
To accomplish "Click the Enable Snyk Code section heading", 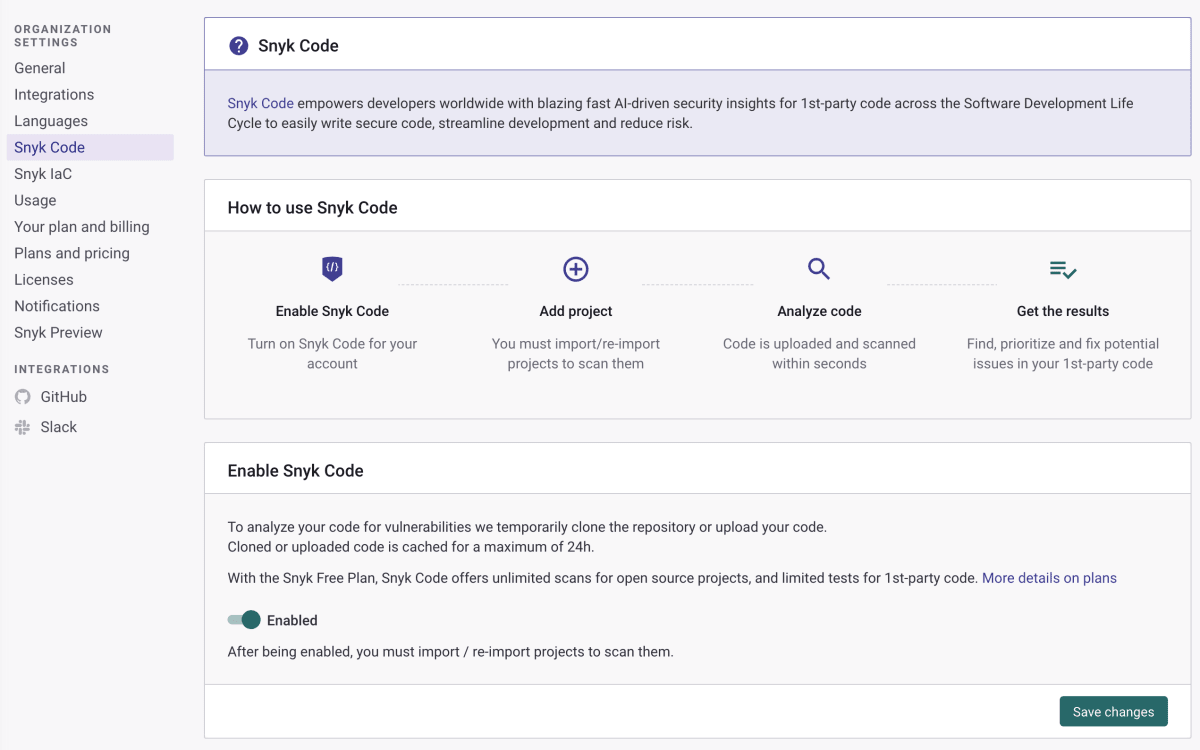I will 296,471.
